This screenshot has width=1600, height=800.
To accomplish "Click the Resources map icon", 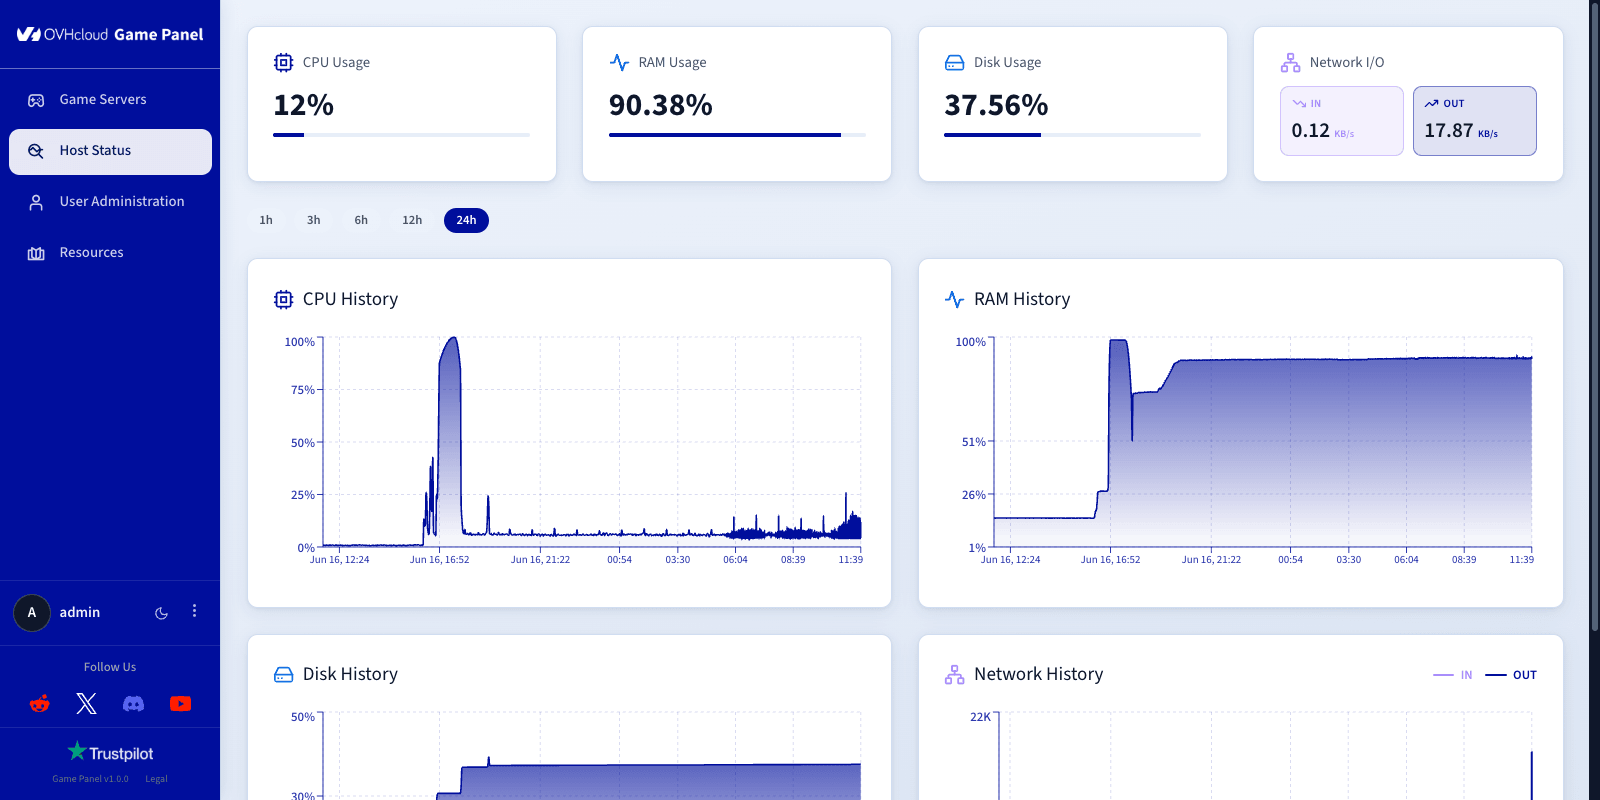I will point(36,253).
